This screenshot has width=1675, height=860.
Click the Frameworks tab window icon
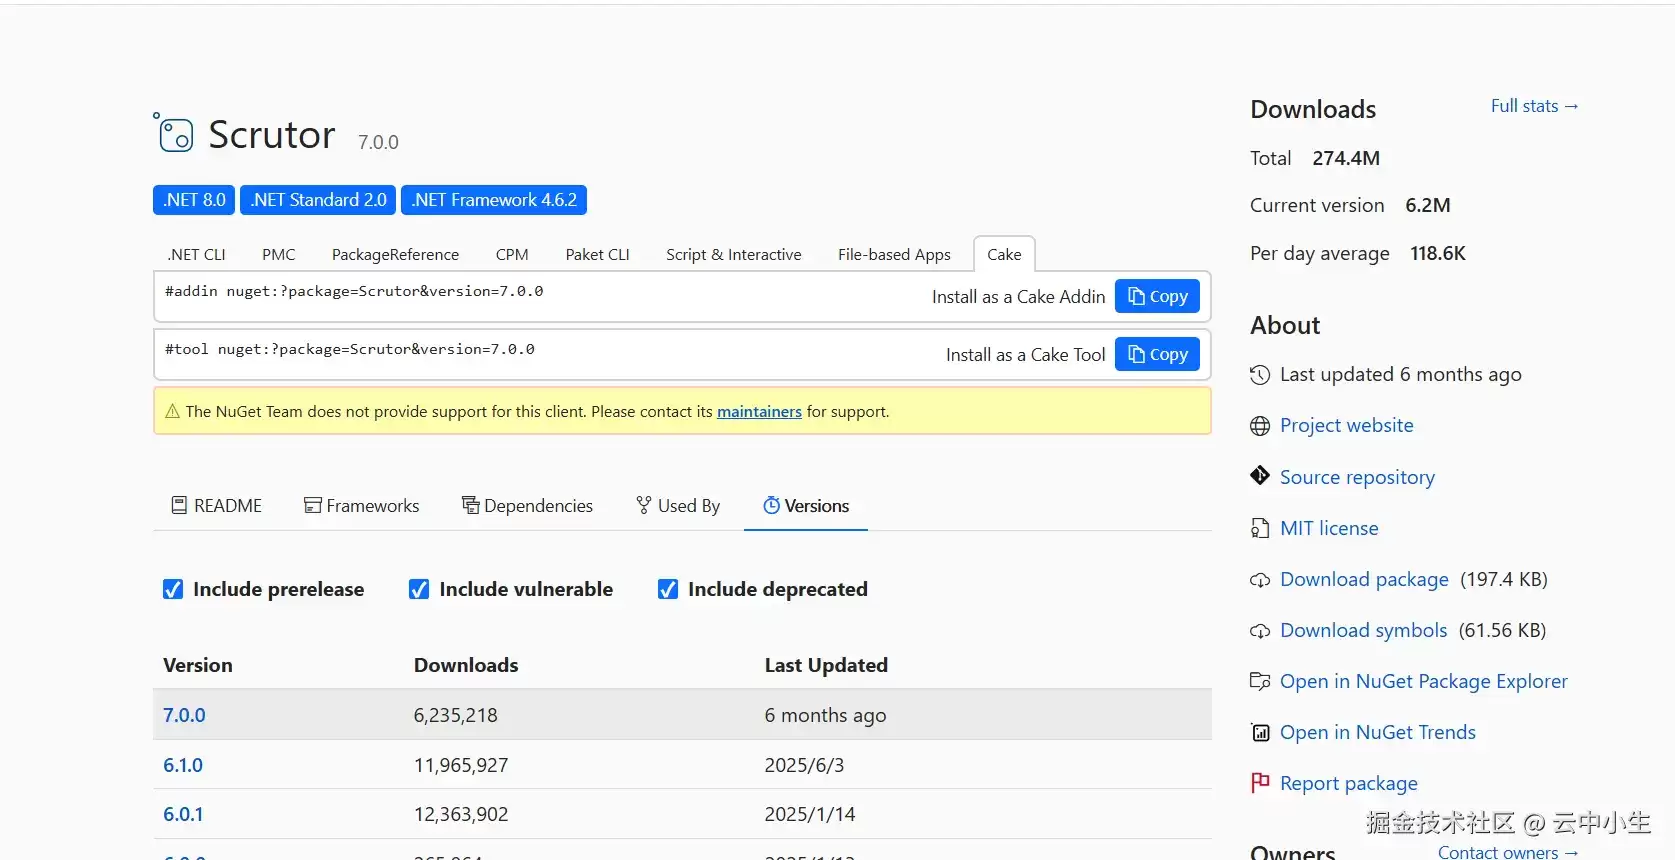[313, 505]
